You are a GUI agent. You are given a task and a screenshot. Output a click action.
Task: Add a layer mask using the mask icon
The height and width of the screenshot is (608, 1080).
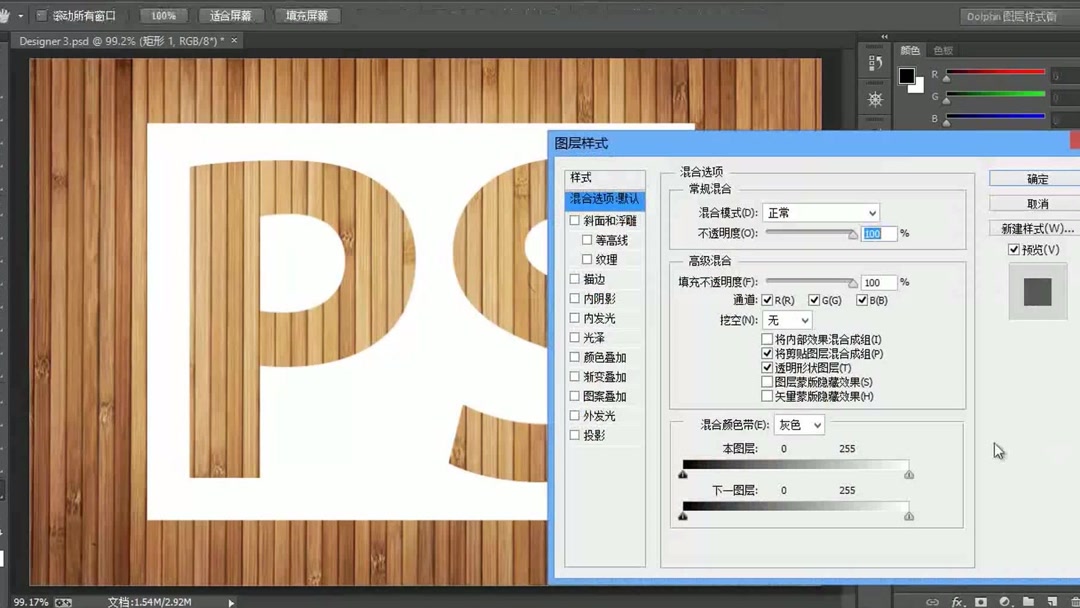coord(979,602)
